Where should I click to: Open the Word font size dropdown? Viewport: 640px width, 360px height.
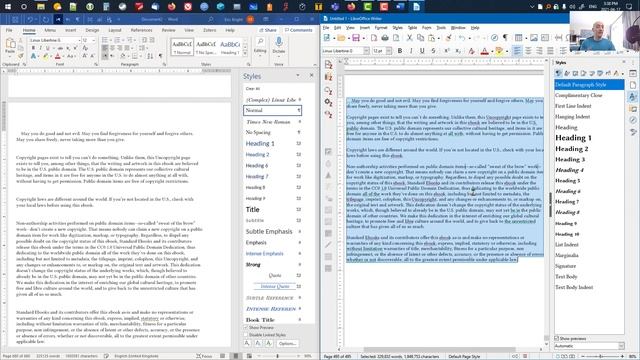point(94,40)
